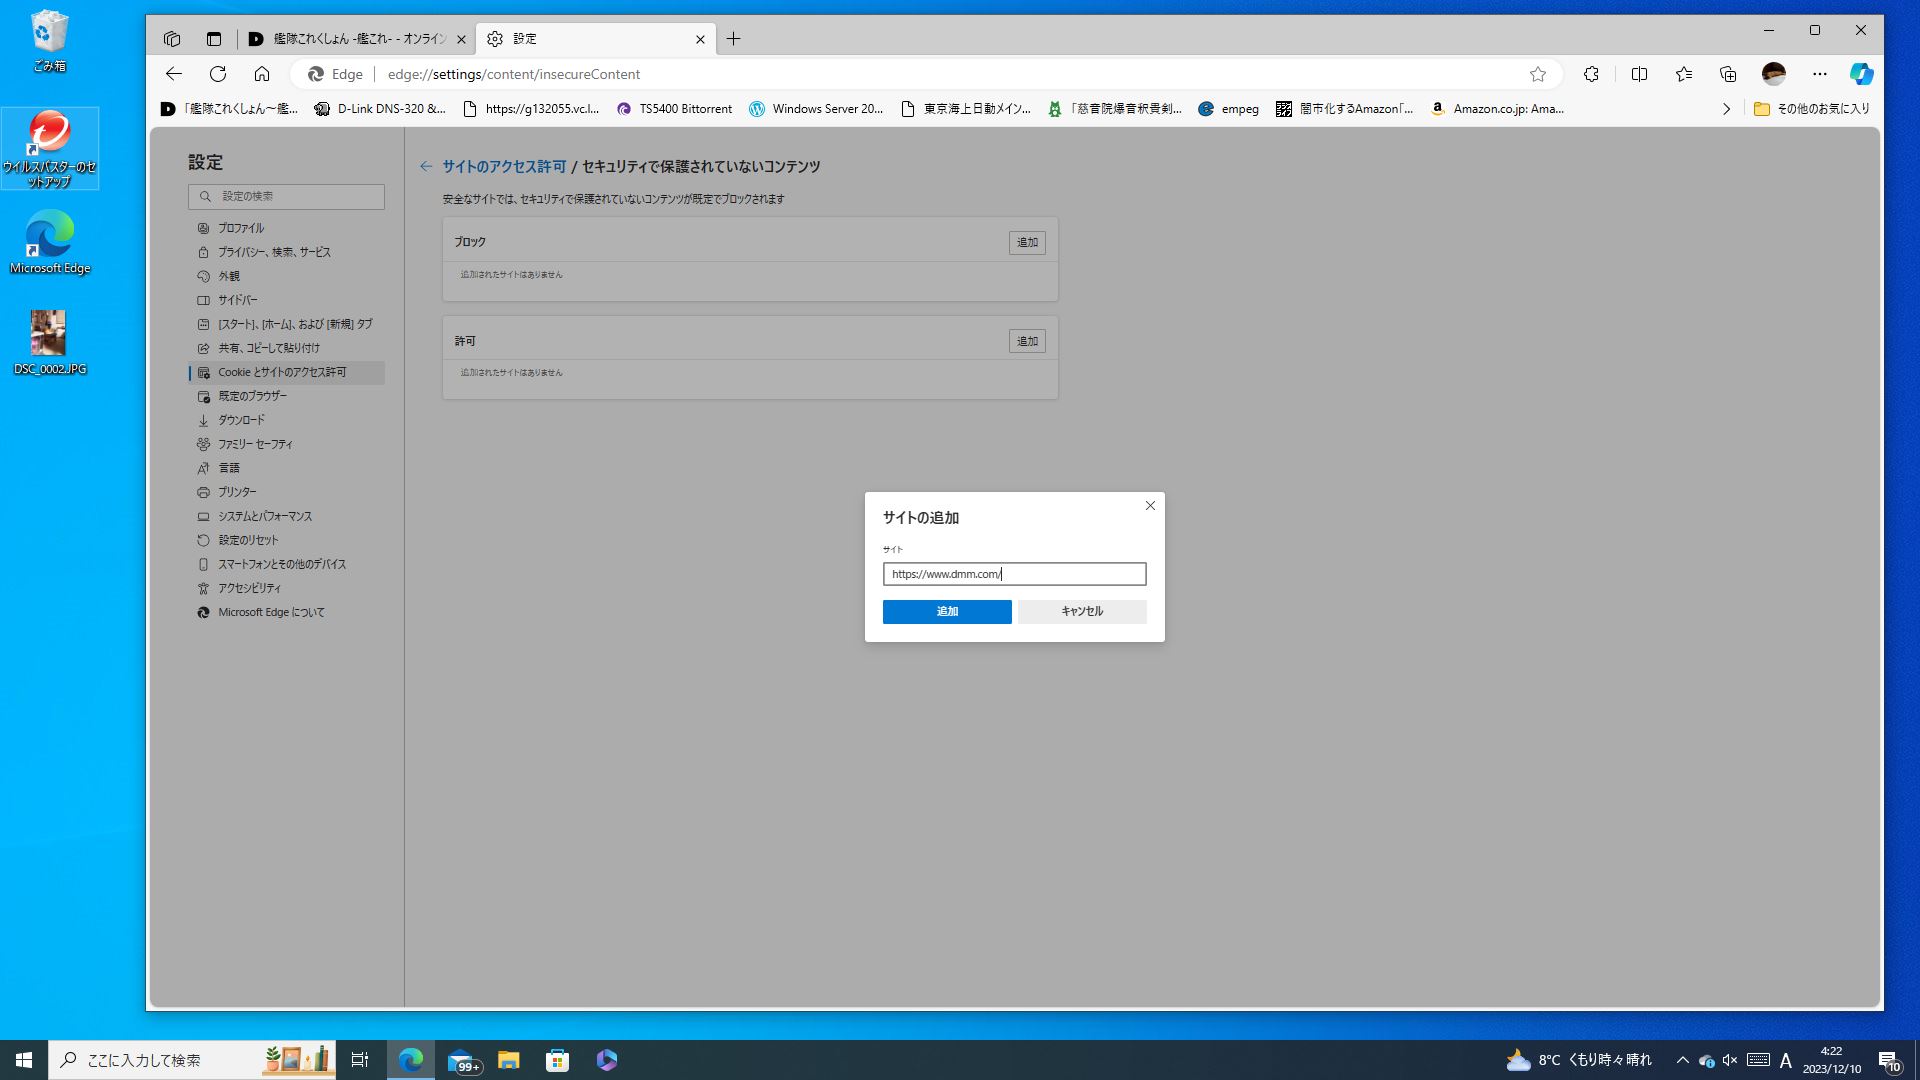Open 言語 settings

point(286,468)
